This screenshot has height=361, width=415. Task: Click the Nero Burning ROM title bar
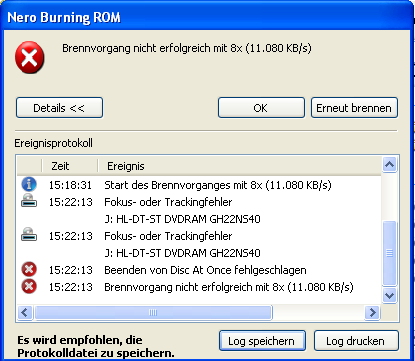[207, 17]
